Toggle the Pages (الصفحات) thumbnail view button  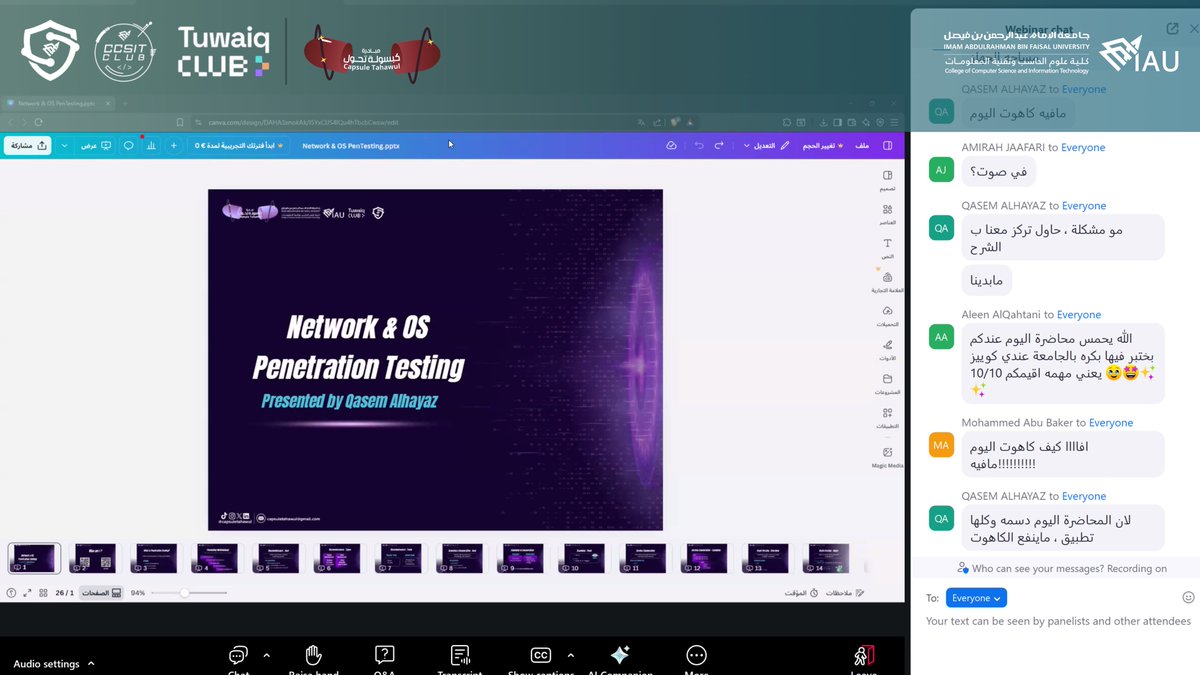pos(101,593)
